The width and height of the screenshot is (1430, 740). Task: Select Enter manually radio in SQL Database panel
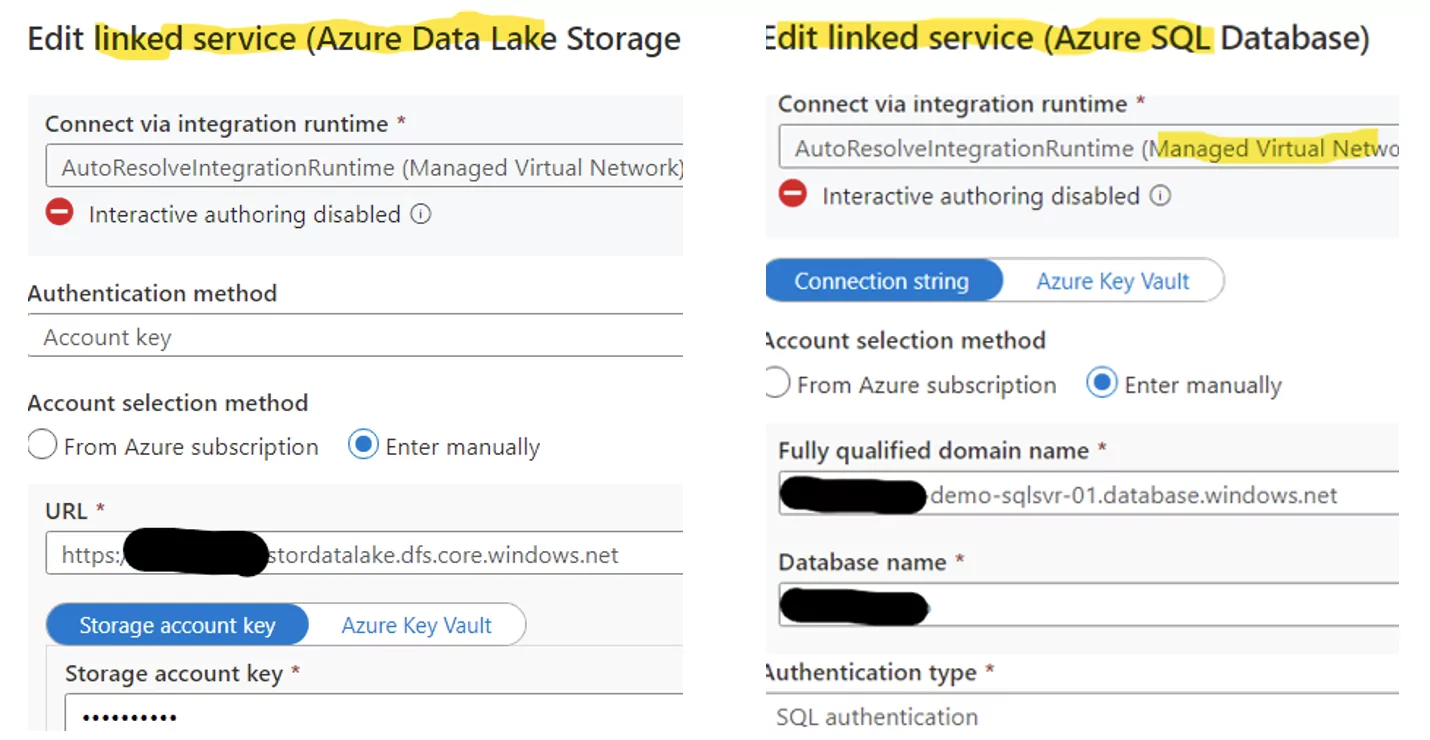pyautogui.click(x=1101, y=384)
